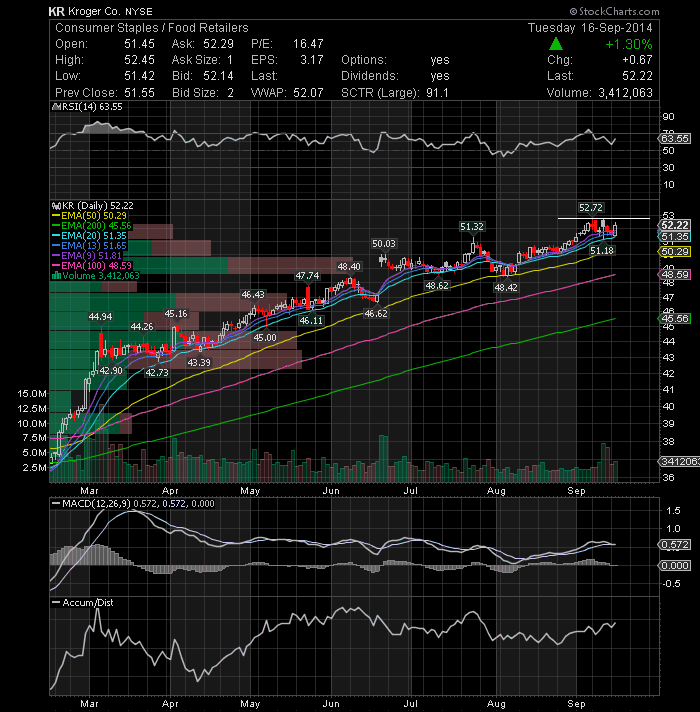The width and height of the screenshot is (700, 712).
Task: Click the Open value 51.45
Action: point(139,44)
